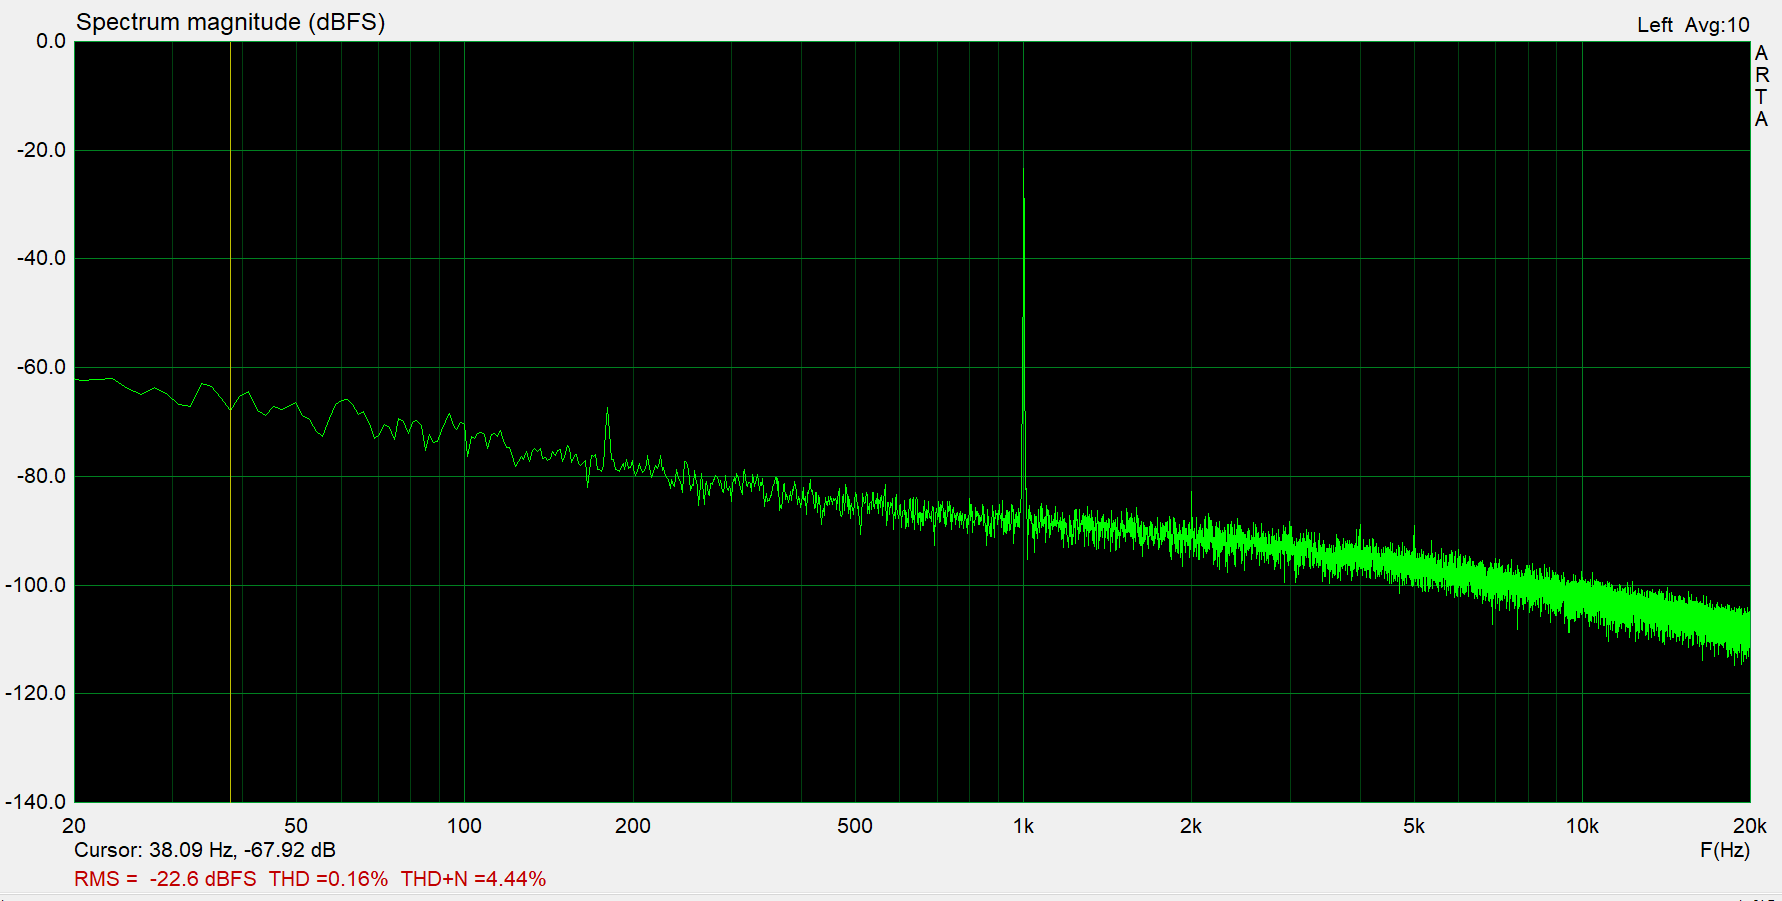
Task: Click the '-120.0' y-axis label
Action: 36,693
